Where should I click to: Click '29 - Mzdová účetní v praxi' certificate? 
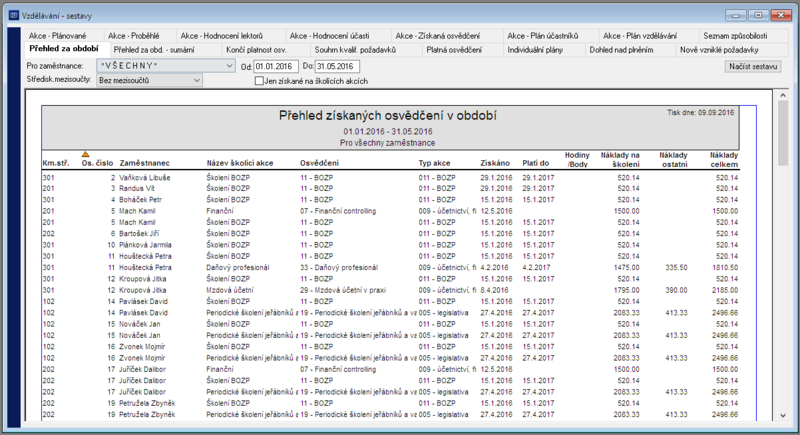(x=343, y=290)
